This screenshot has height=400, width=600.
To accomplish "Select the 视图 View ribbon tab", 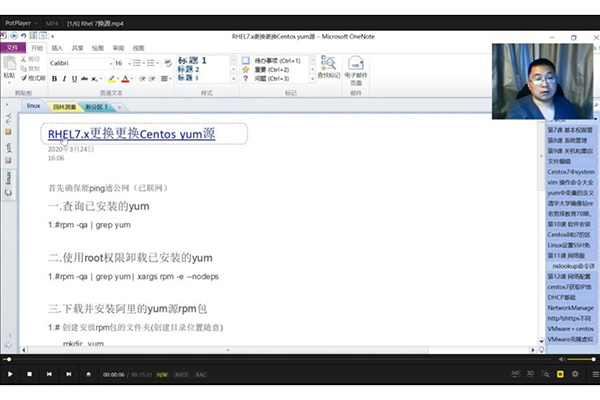I will tap(138, 48).
